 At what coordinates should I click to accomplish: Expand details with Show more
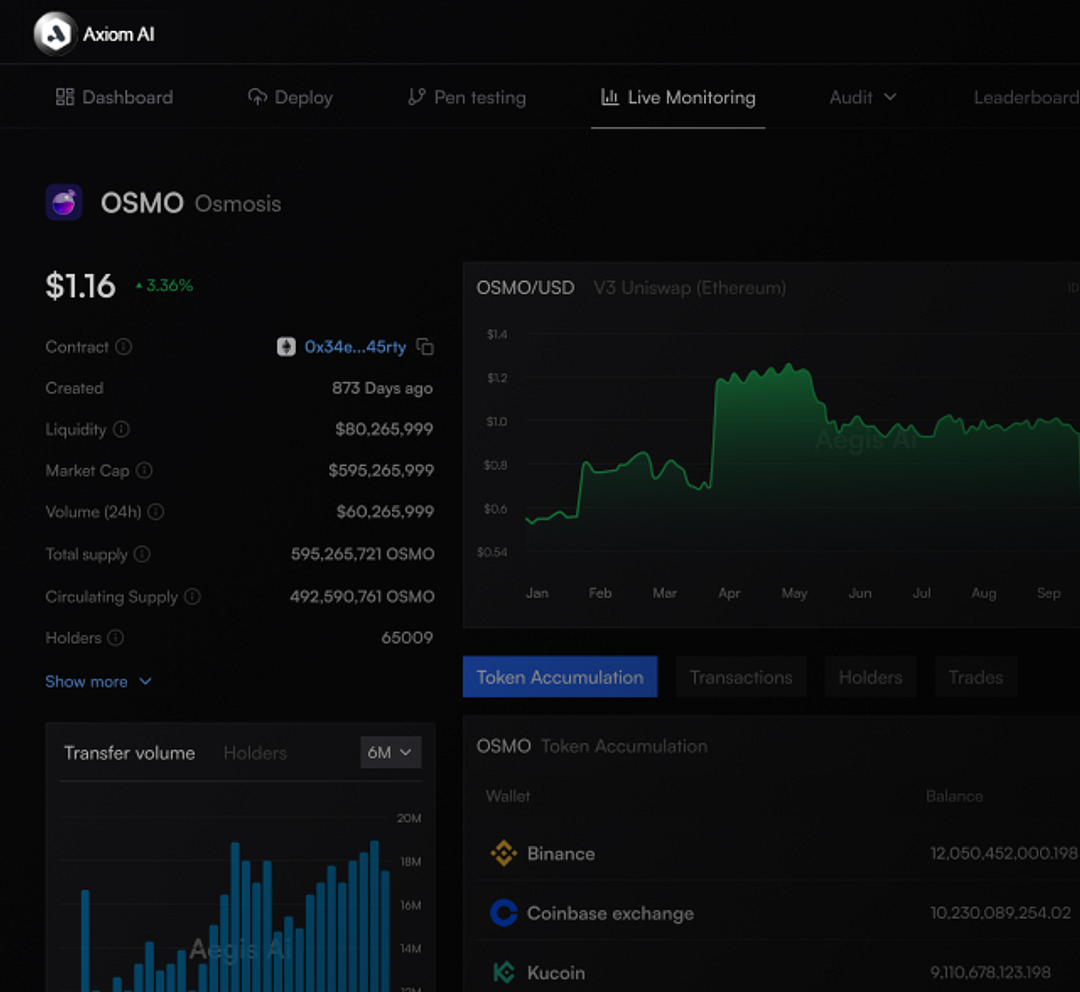(x=98, y=681)
